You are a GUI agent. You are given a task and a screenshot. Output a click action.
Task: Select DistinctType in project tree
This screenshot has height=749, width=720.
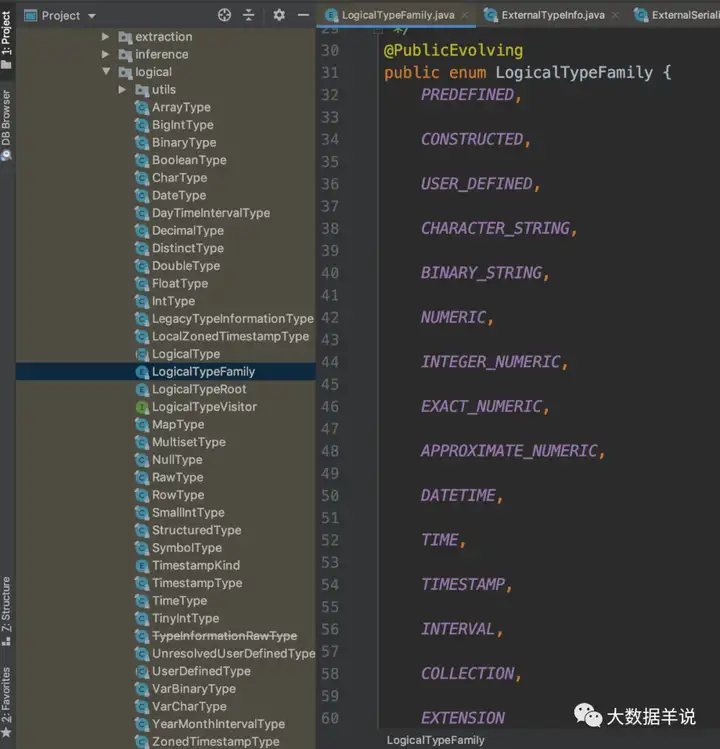click(188, 248)
